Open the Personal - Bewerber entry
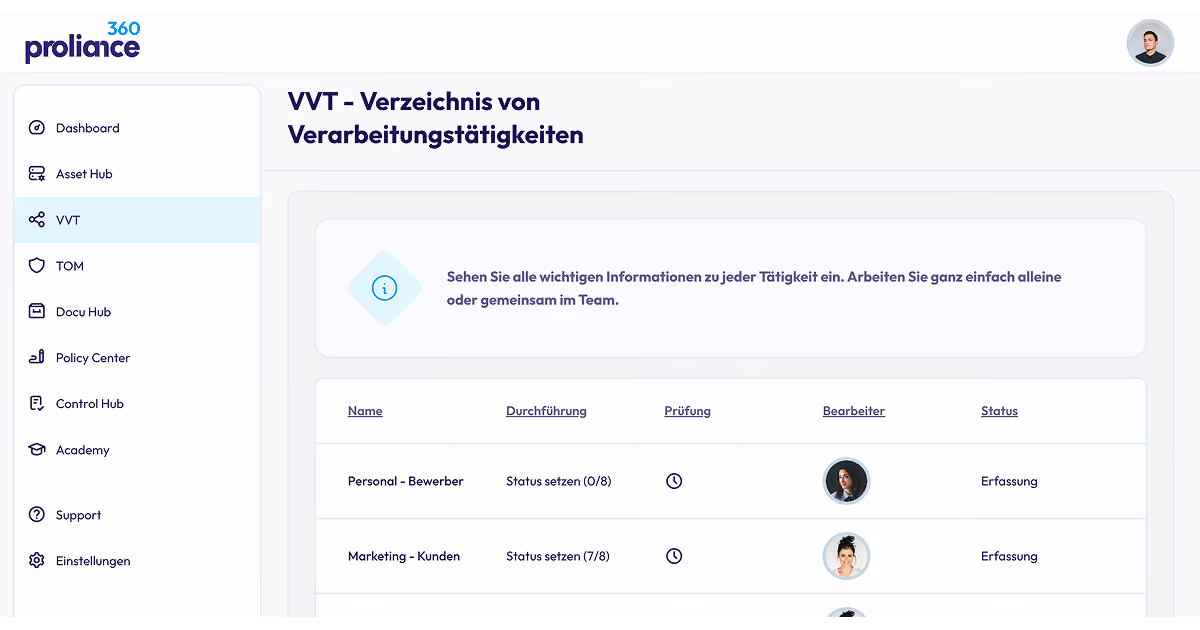Viewport: 1200px width, 630px height. coord(406,481)
